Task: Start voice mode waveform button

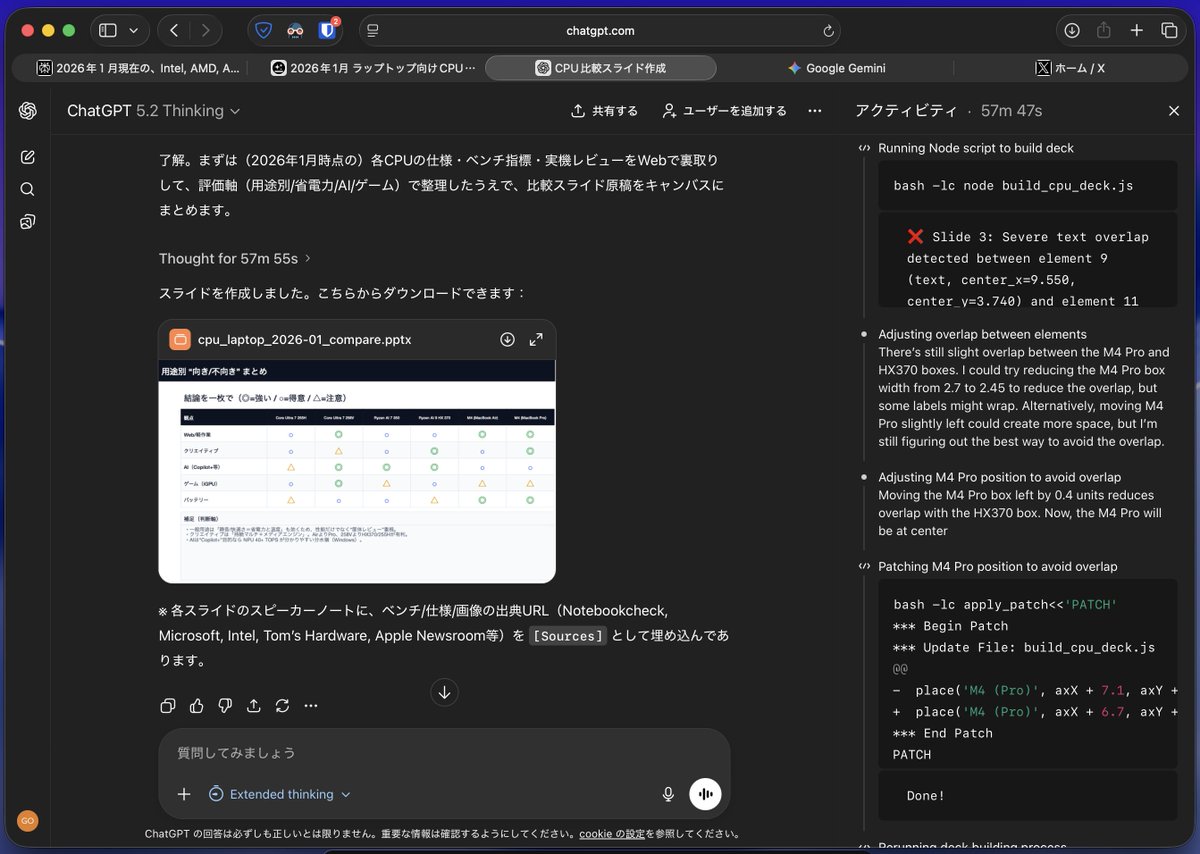Action: 705,794
